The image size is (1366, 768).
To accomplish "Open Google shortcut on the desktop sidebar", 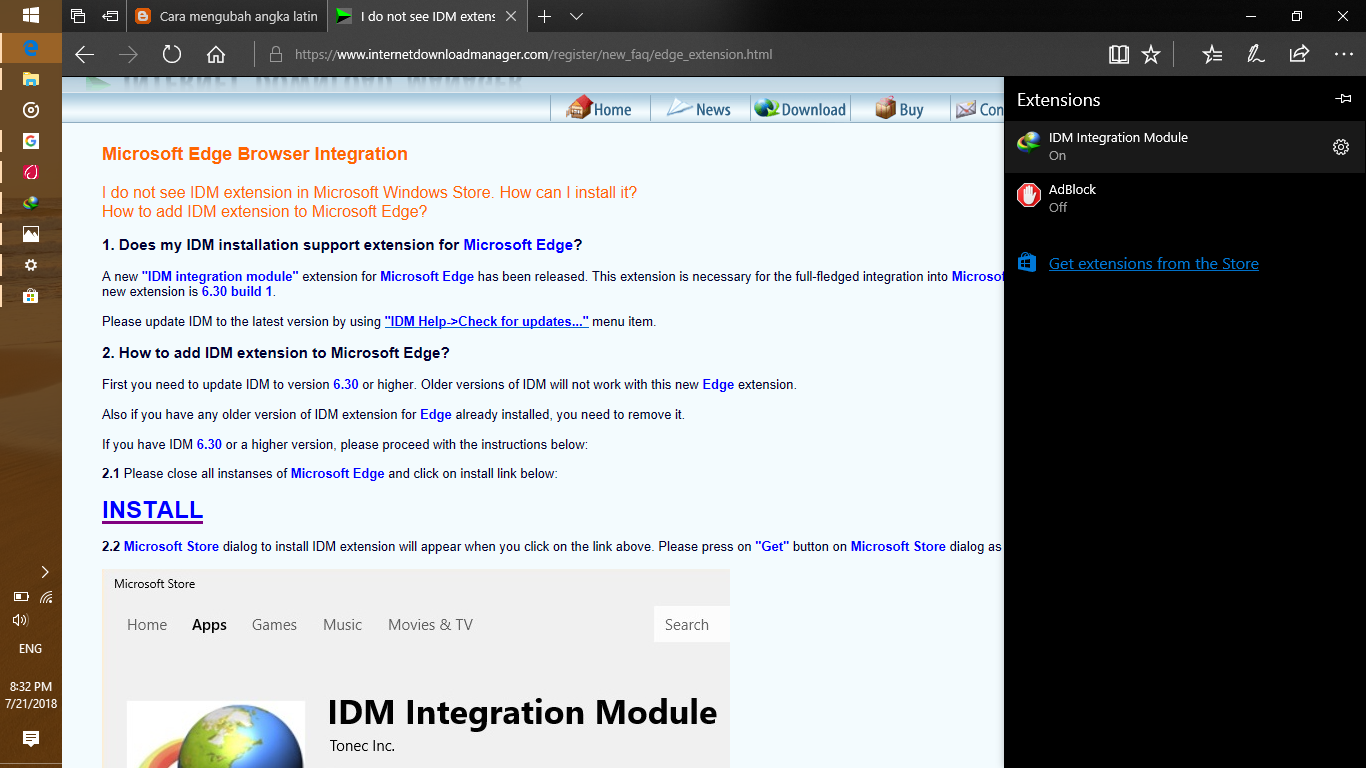I will coord(30,140).
